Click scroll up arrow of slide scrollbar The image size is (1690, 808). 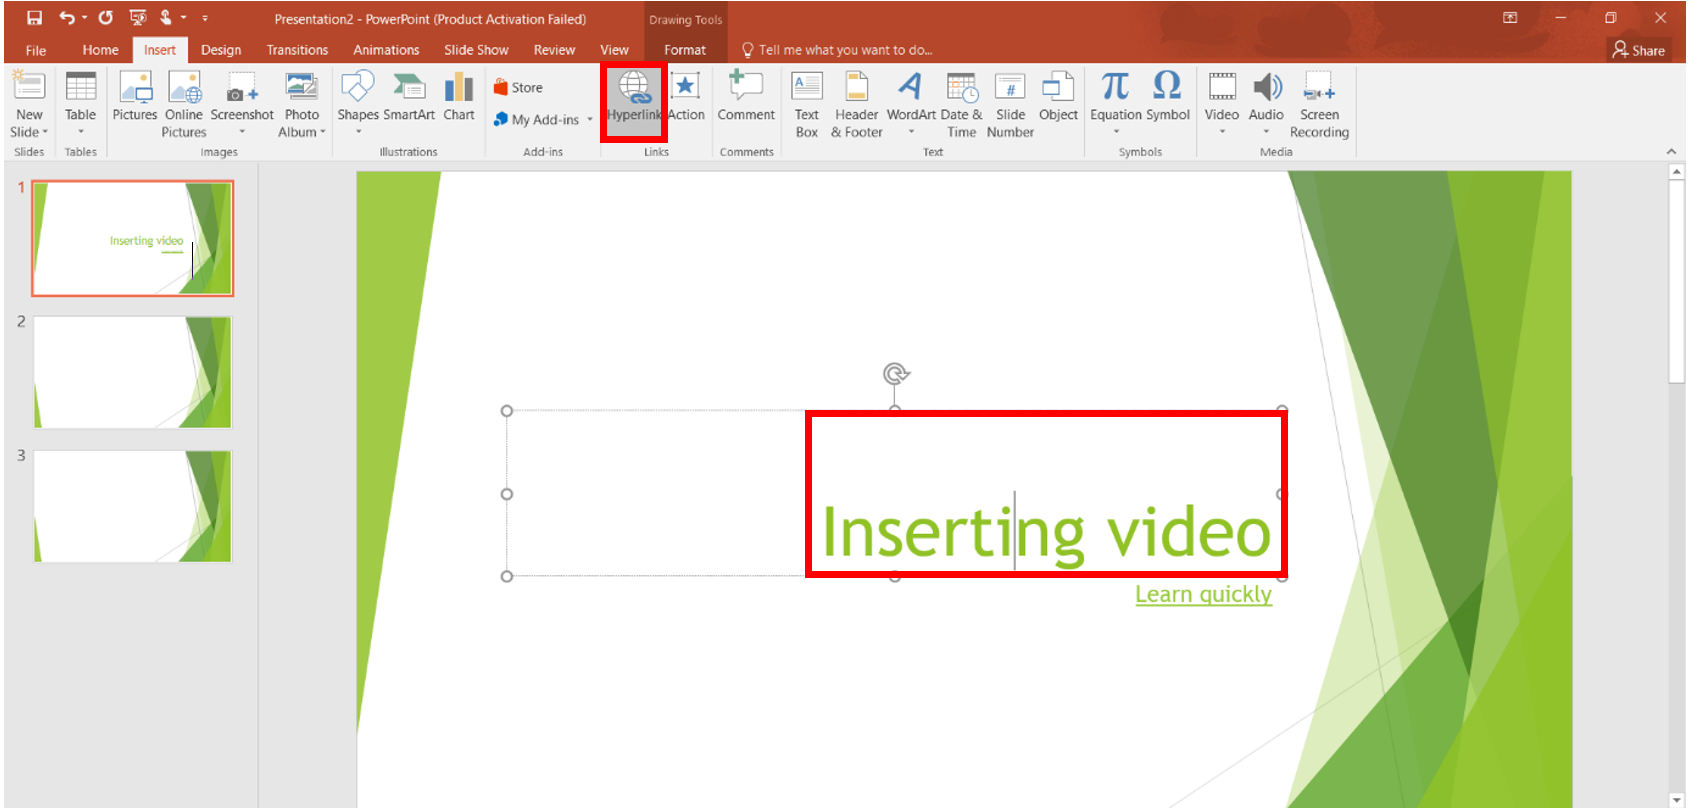point(1677,172)
